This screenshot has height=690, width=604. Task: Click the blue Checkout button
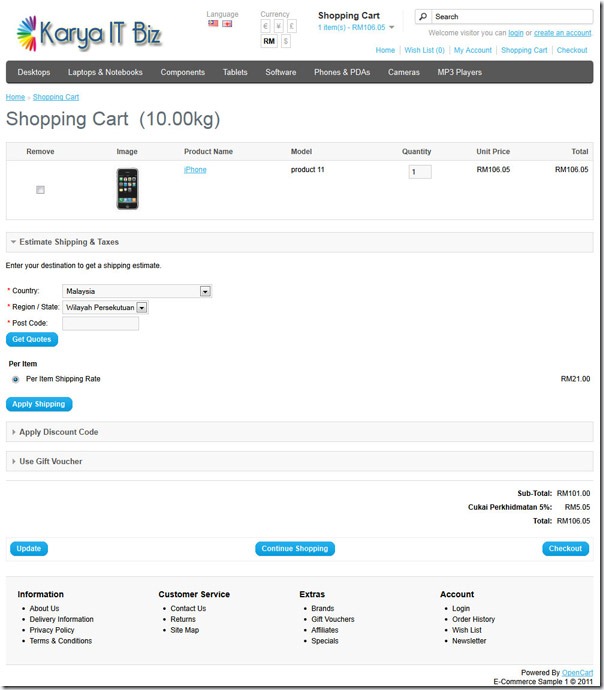pyautogui.click(x=565, y=548)
